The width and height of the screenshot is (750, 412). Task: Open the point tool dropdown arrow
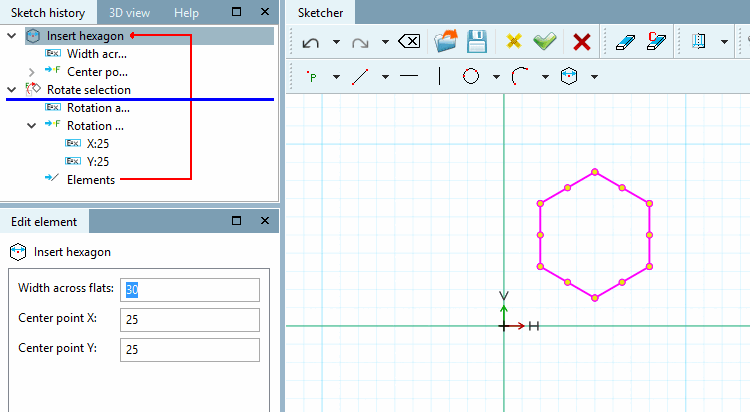pyautogui.click(x=337, y=77)
